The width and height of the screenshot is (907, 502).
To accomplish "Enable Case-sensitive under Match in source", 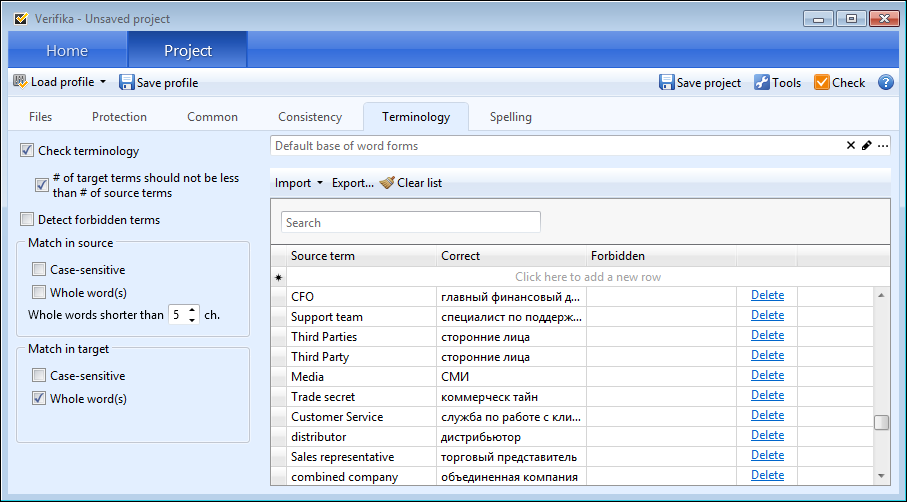I will [39, 270].
